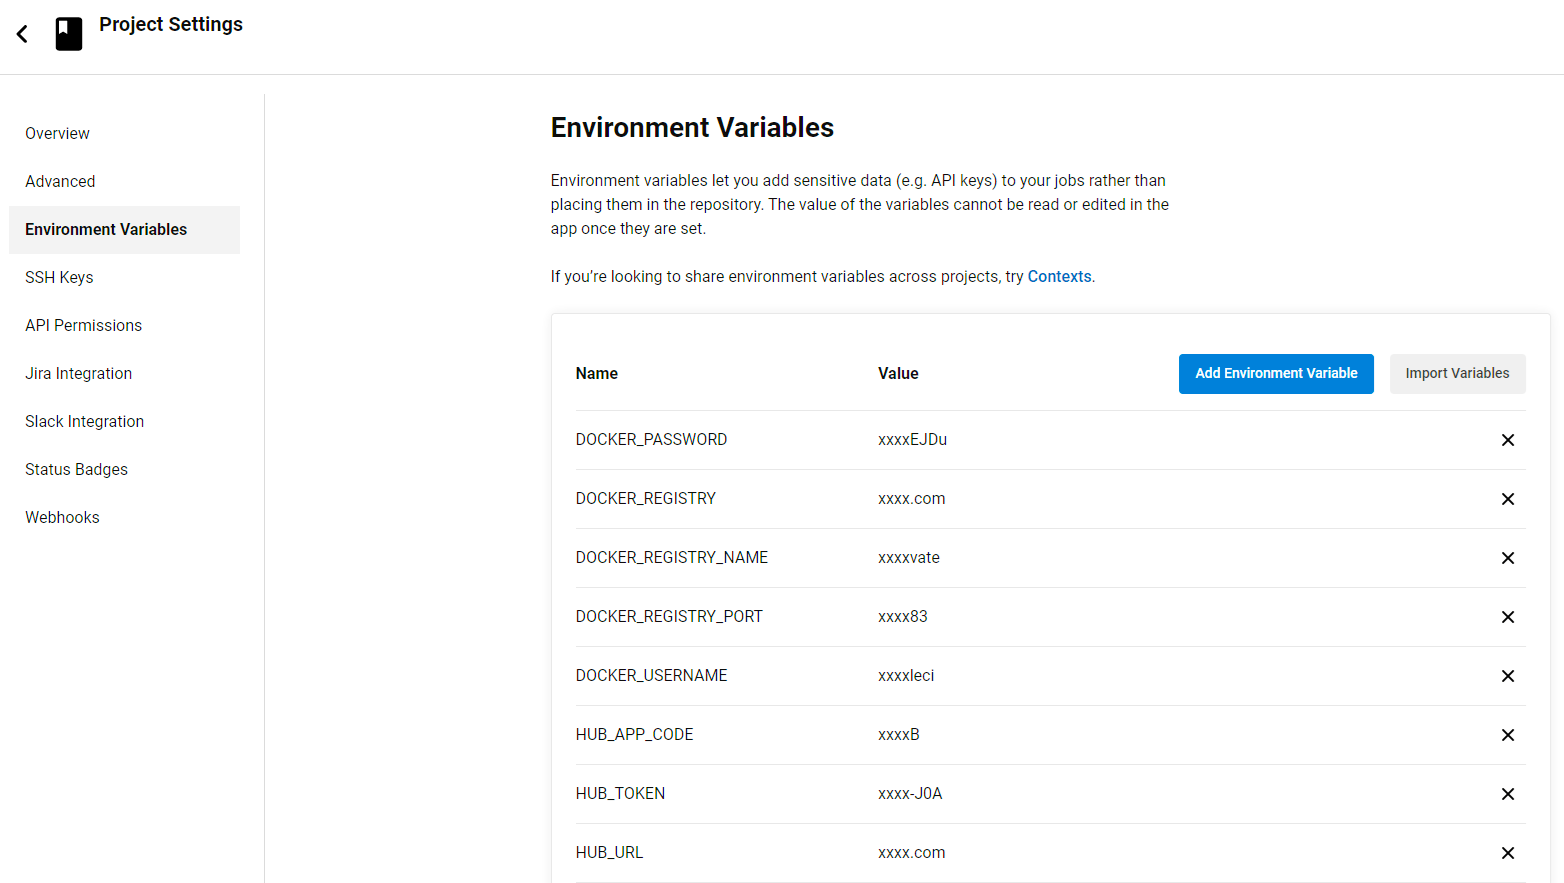Delete the DOCKER_PASSWORD variable

pos(1507,440)
